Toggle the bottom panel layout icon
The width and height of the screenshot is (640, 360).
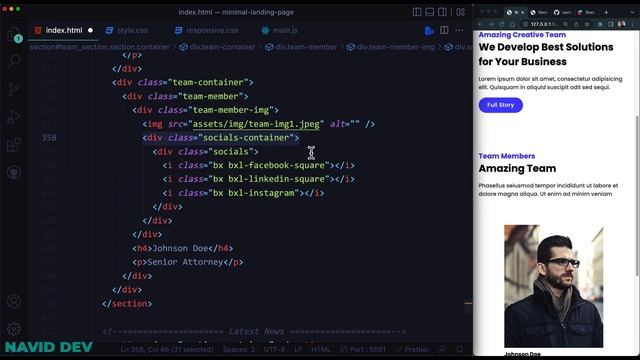point(429,12)
